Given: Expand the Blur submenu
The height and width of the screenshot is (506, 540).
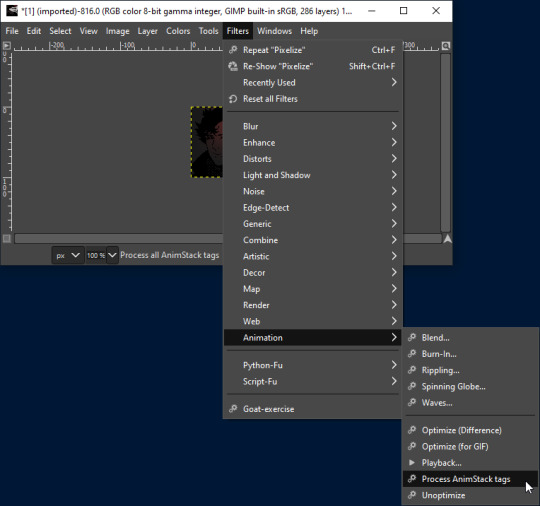Looking at the screenshot, I should point(312,126).
